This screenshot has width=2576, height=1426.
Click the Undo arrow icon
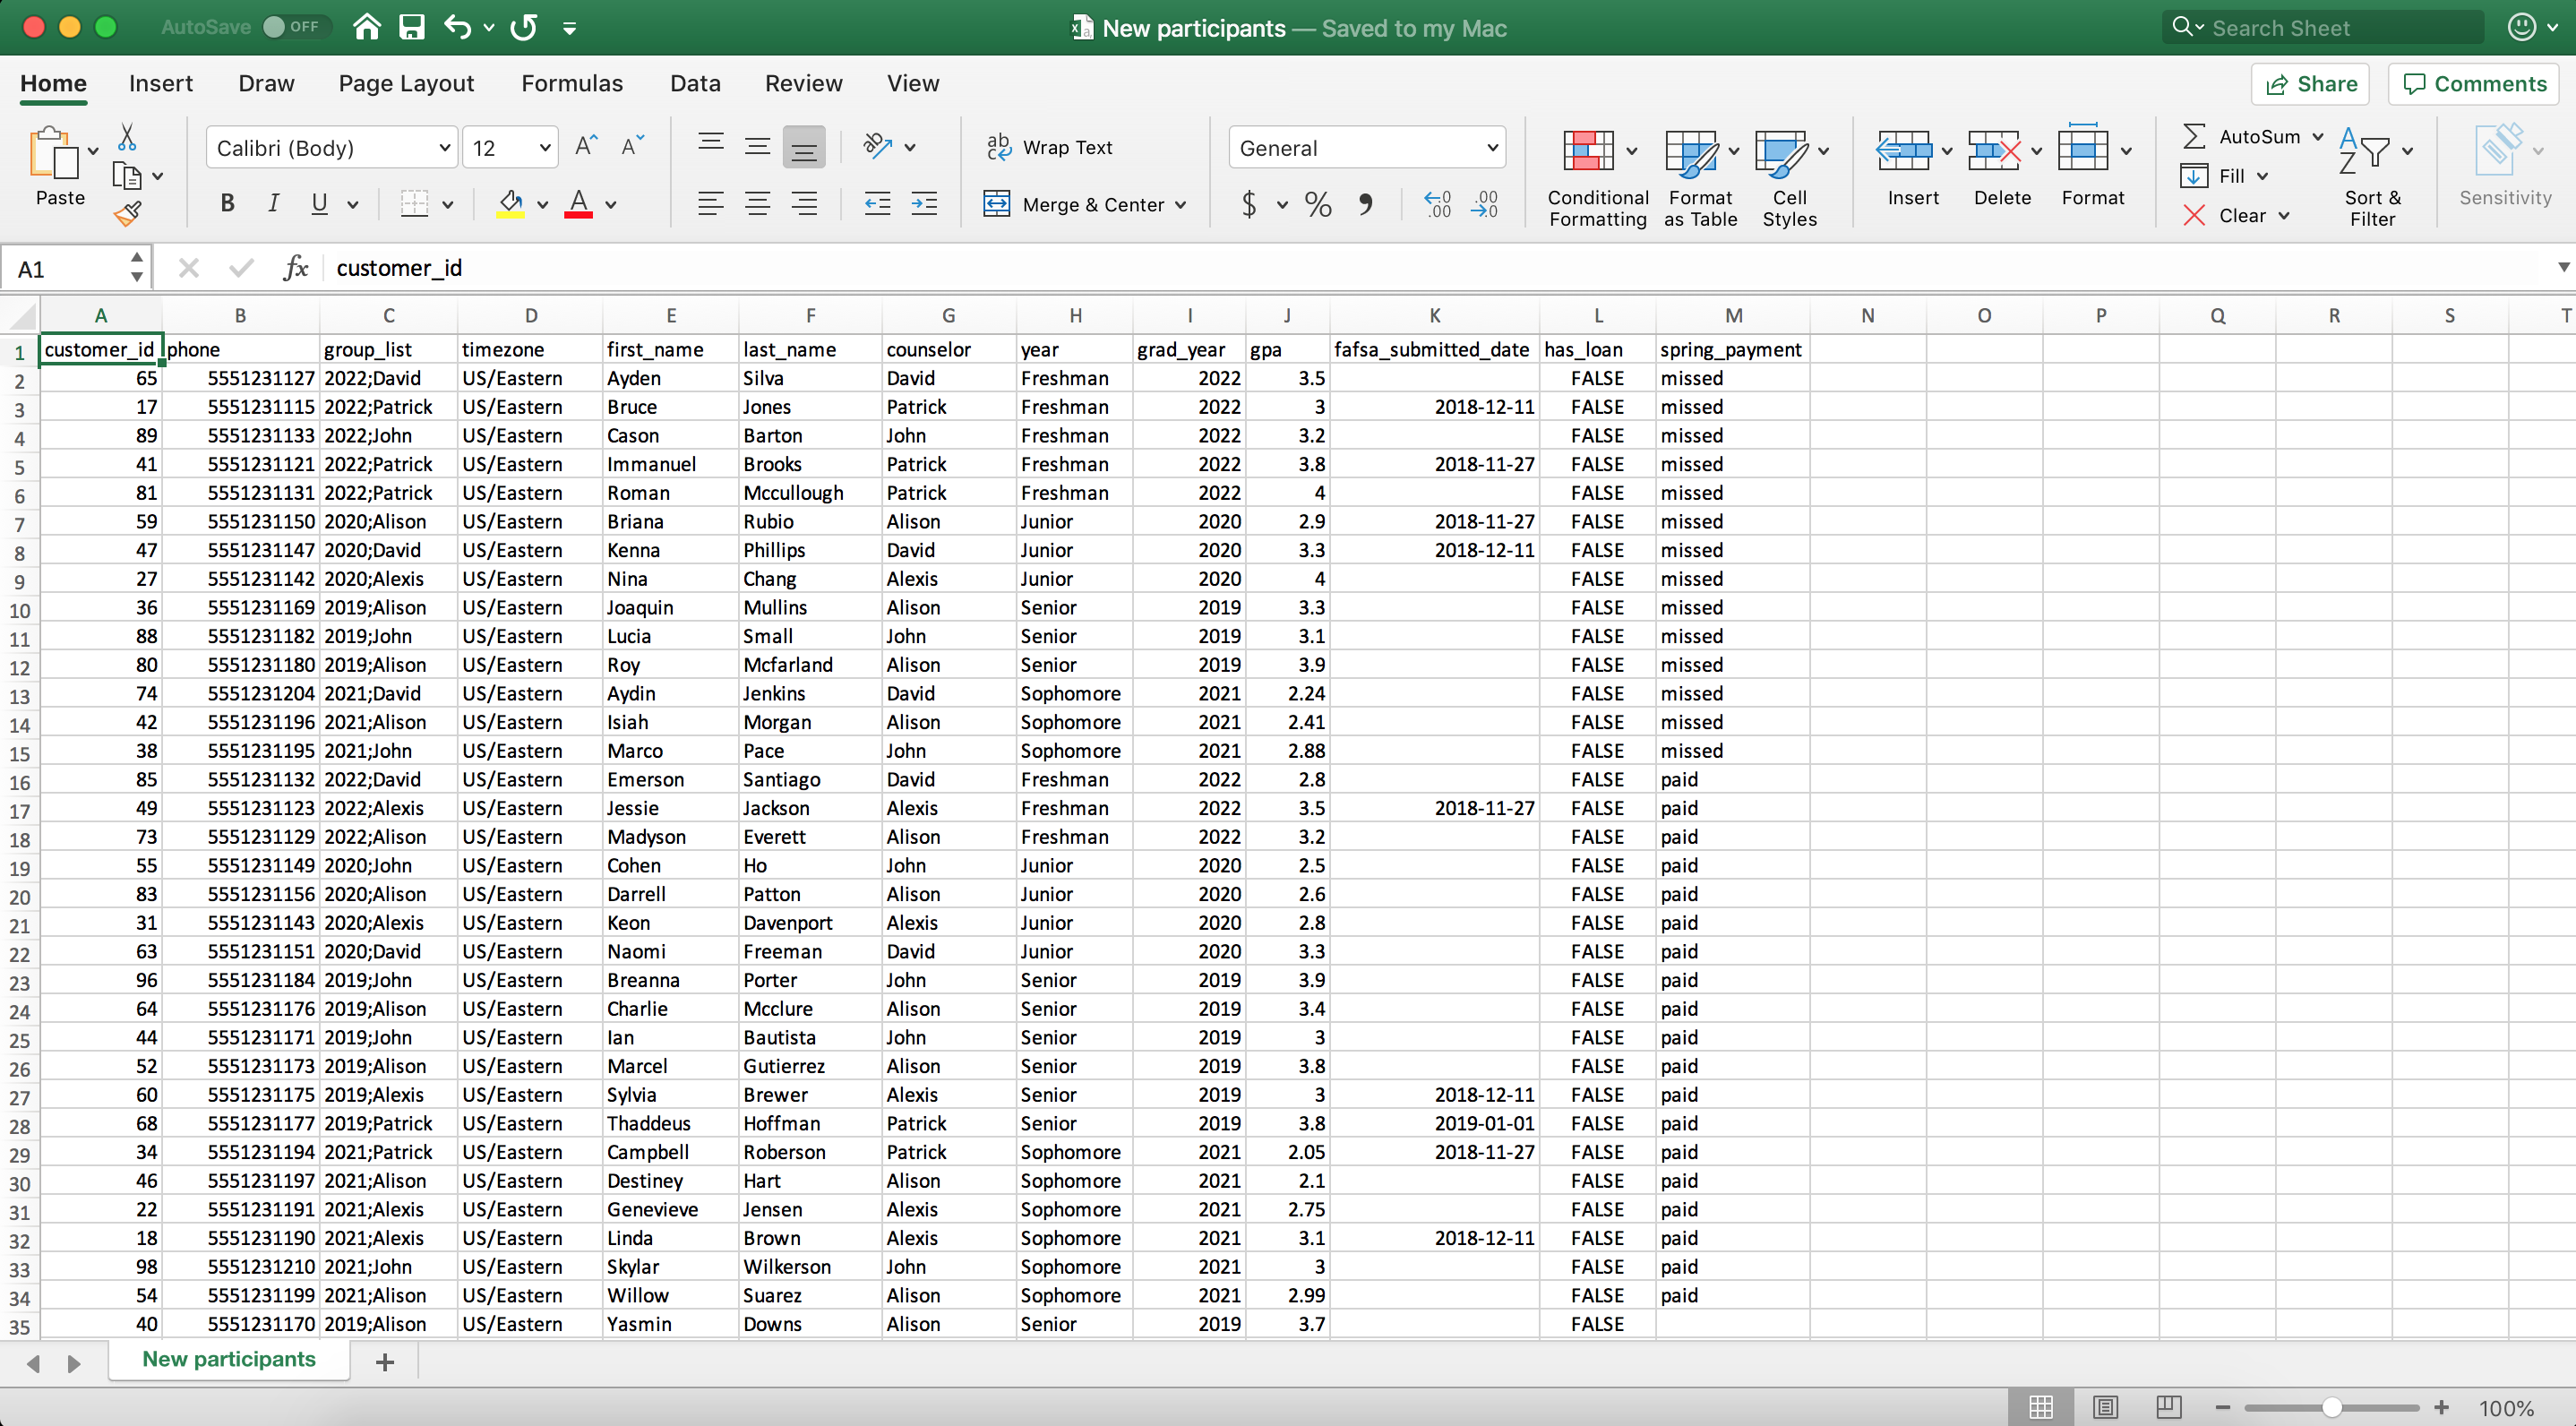click(458, 27)
